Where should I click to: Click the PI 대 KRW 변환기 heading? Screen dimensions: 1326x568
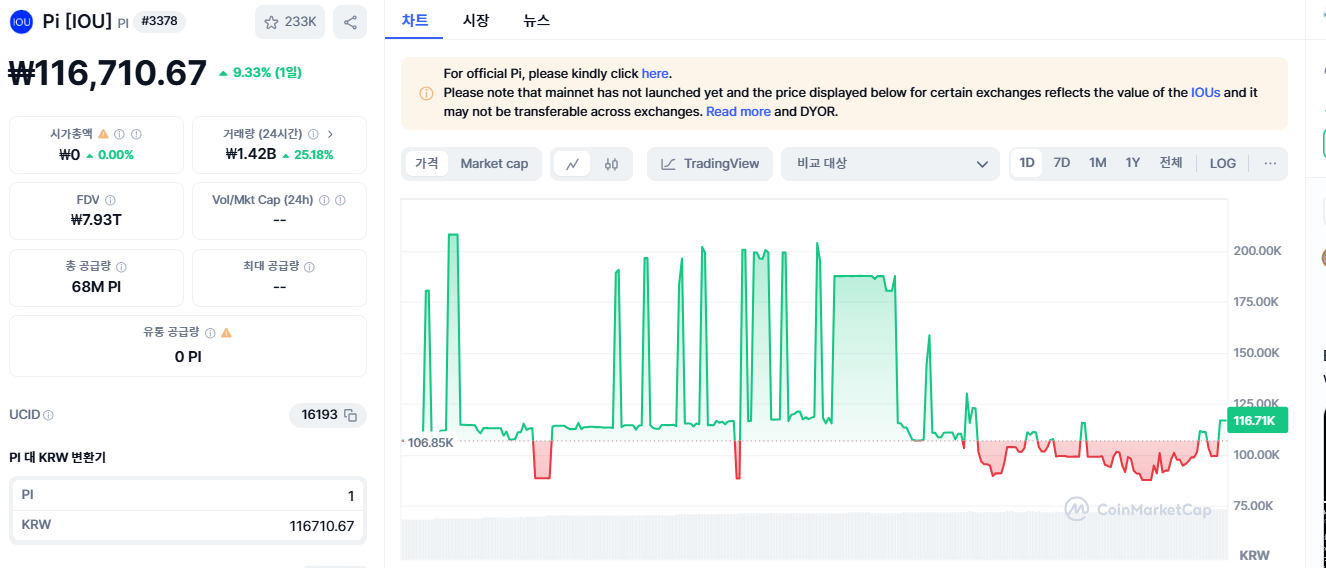57,457
